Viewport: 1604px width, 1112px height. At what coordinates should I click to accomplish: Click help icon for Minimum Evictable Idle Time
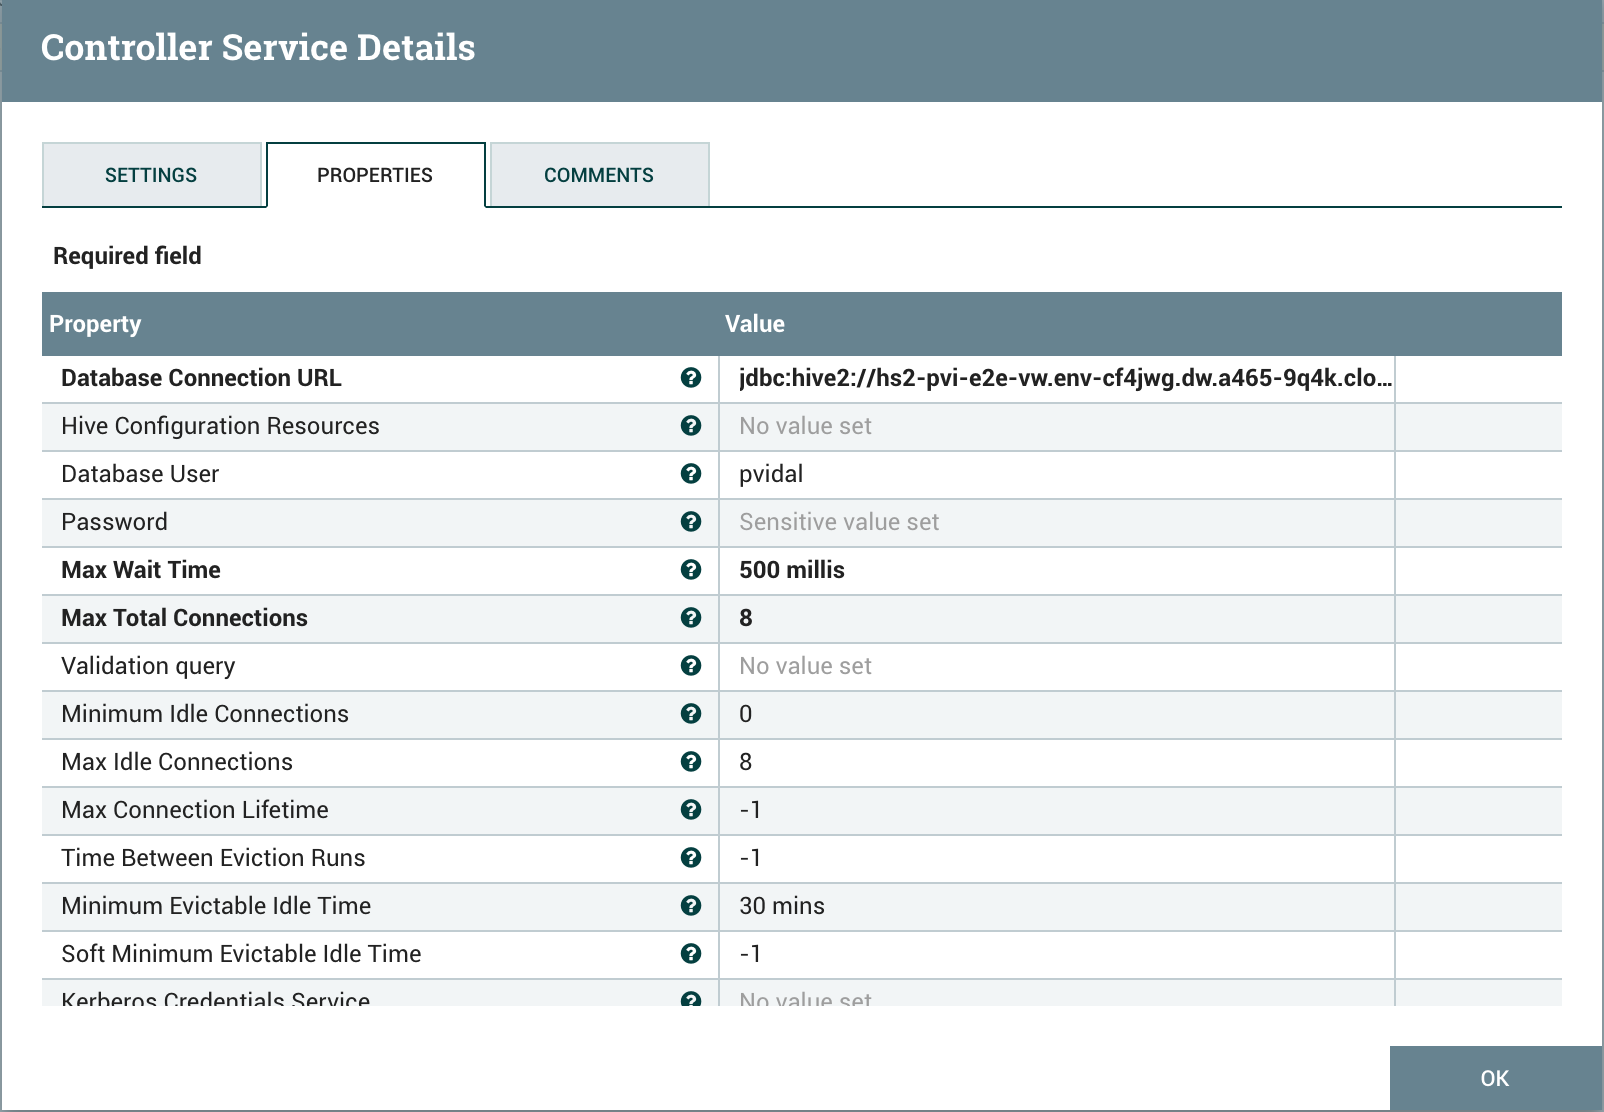tap(692, 906)
